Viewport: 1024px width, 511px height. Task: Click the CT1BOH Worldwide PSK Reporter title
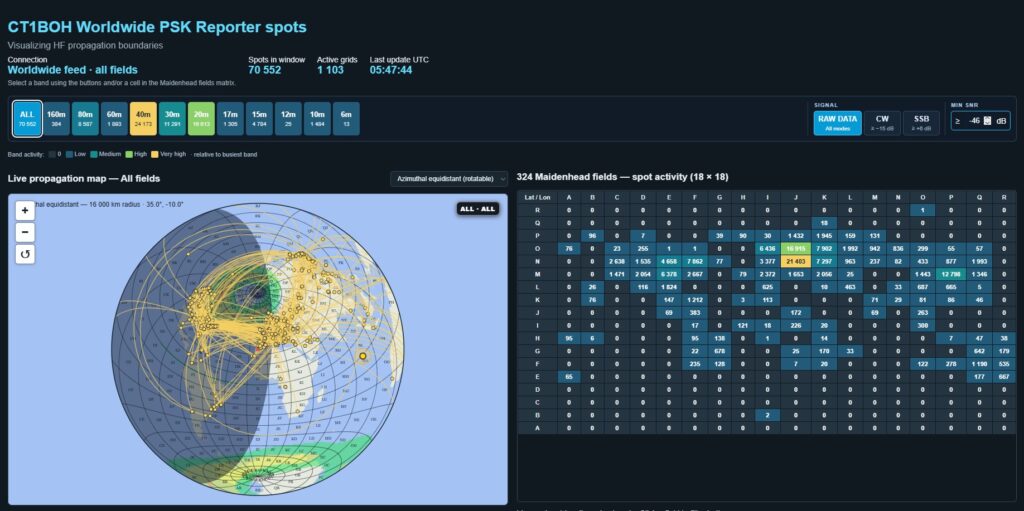(x=157, y=27)
